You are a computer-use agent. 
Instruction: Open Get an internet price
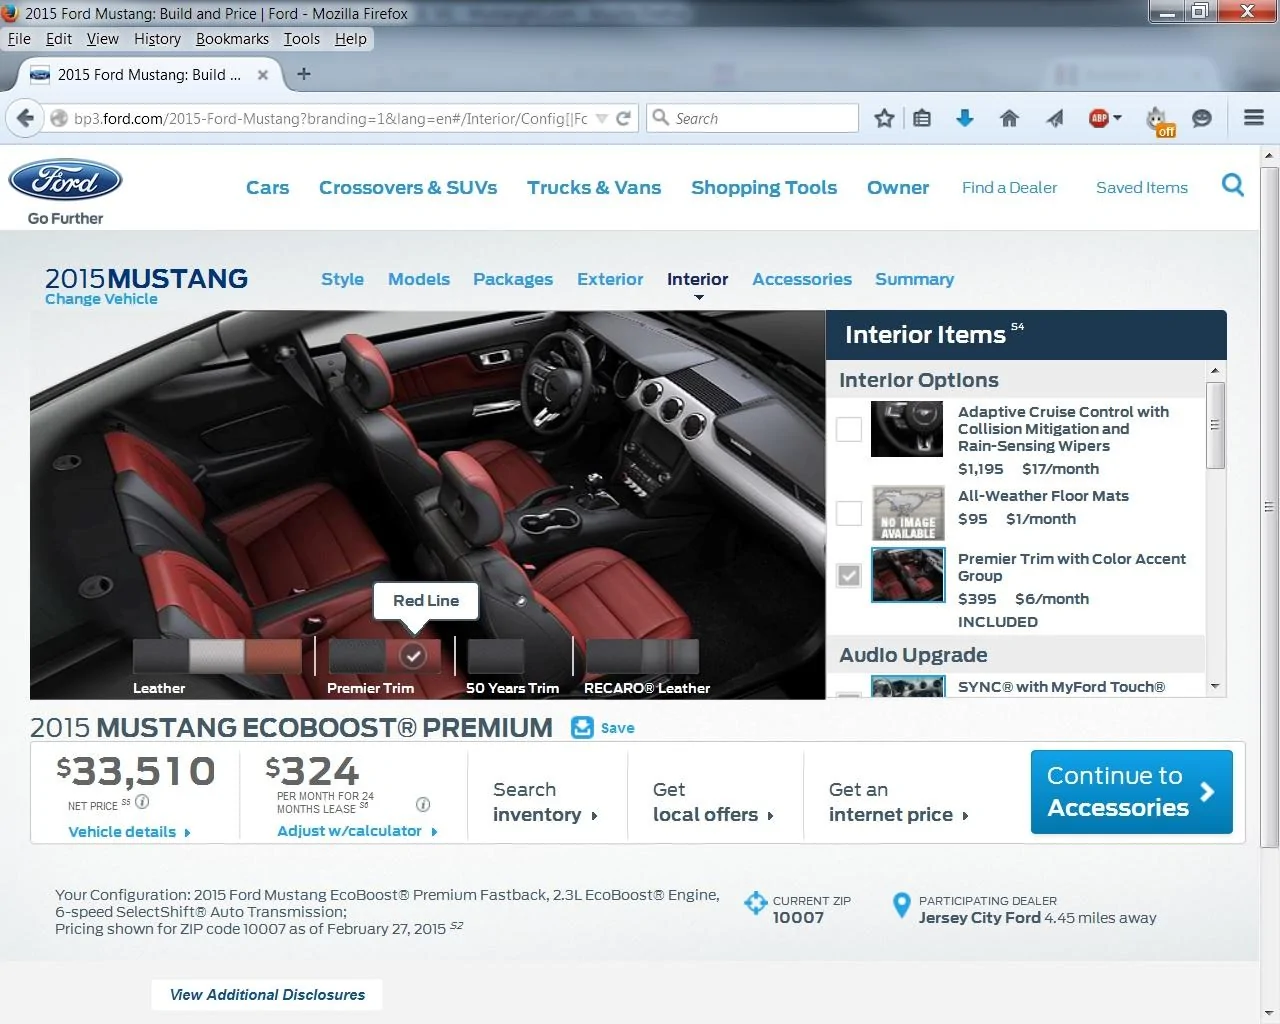coord(898,802)
